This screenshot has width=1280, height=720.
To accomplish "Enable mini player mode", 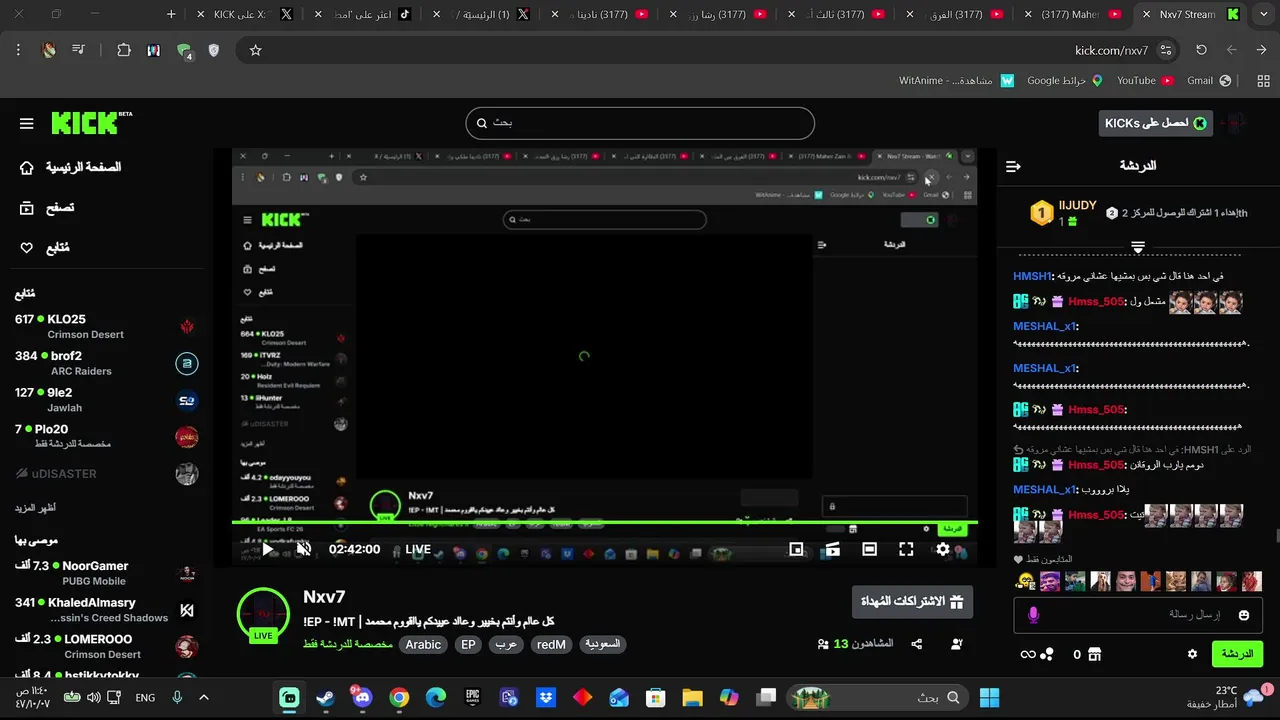I will point(796,549).
